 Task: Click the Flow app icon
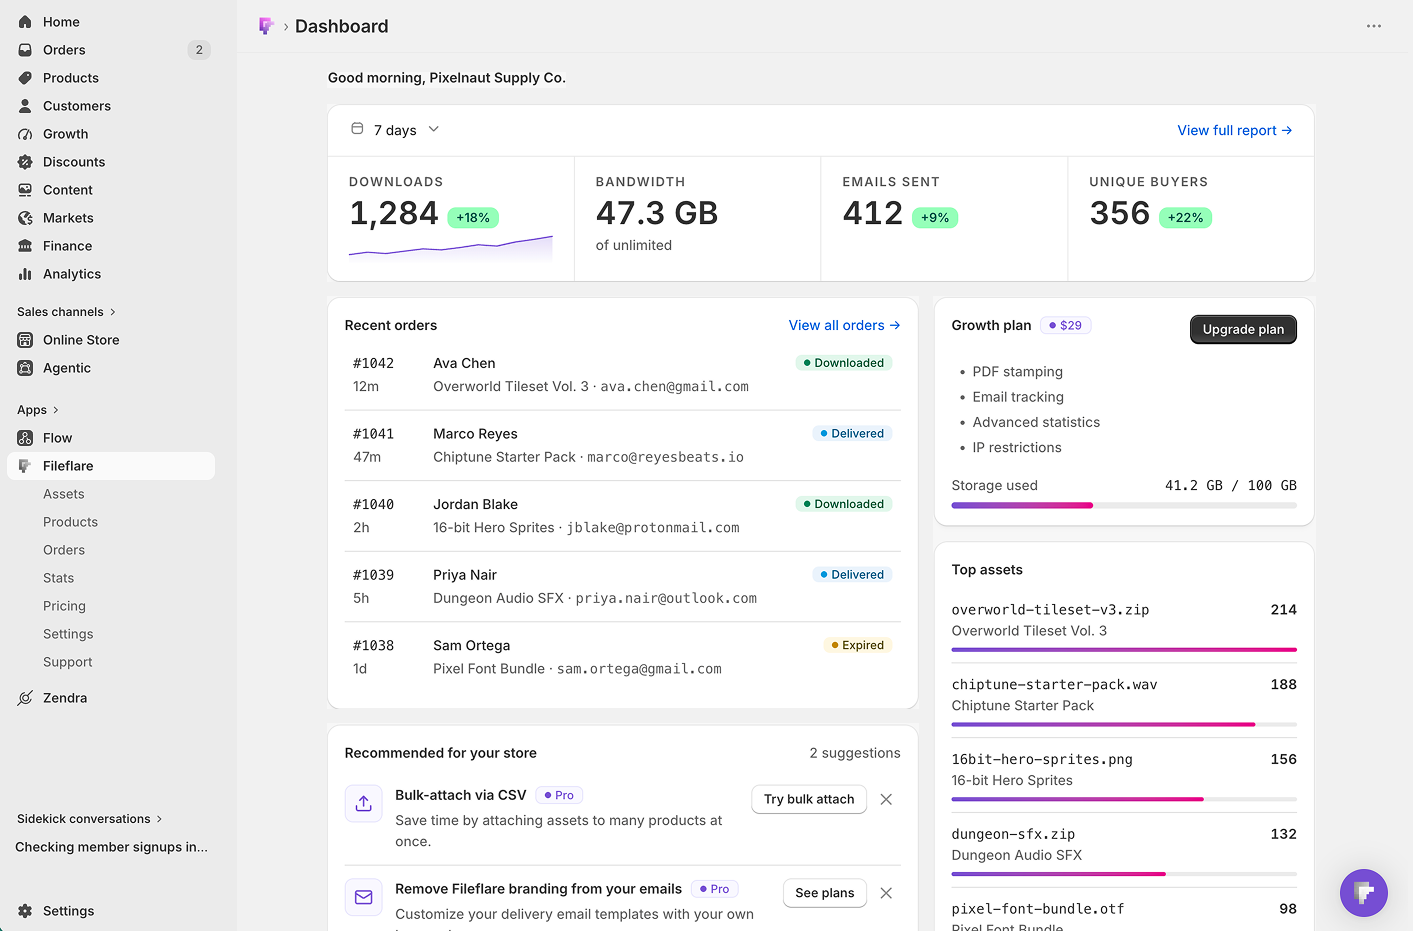coord(25,438)
